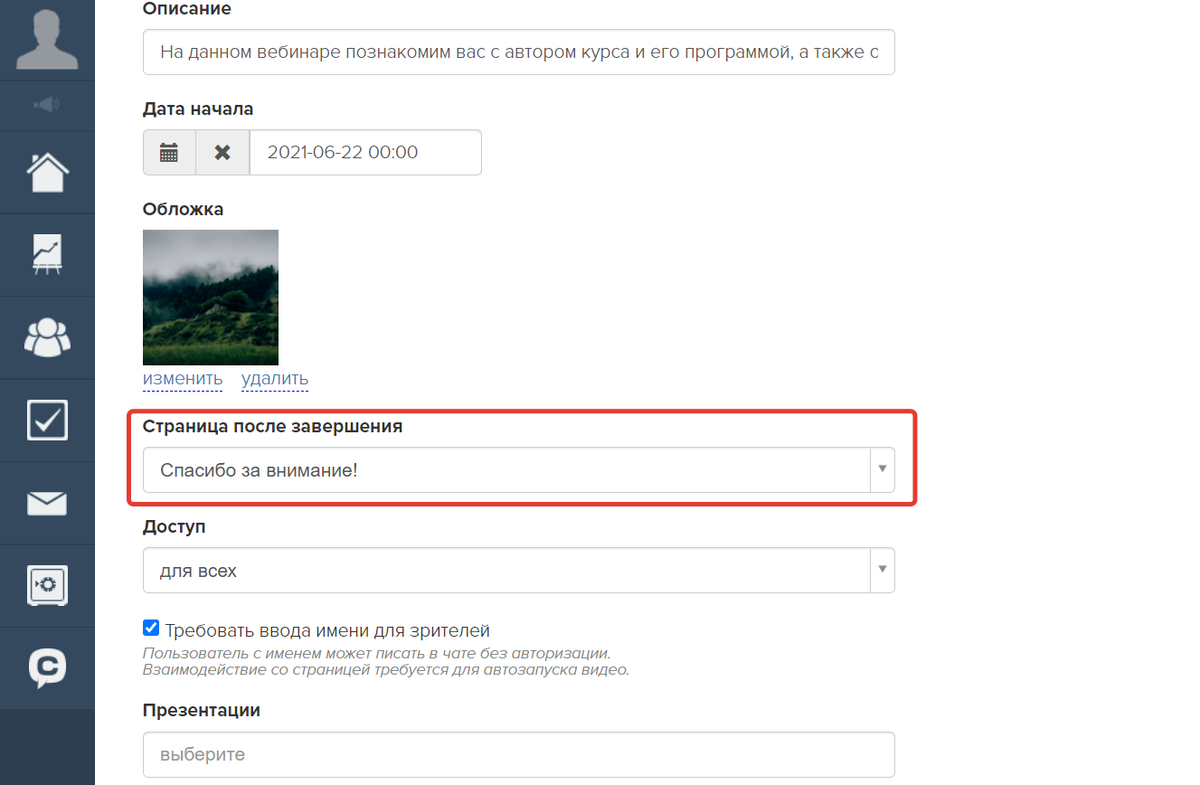Click the 'изменить' cover link

[x=183, y=379]
